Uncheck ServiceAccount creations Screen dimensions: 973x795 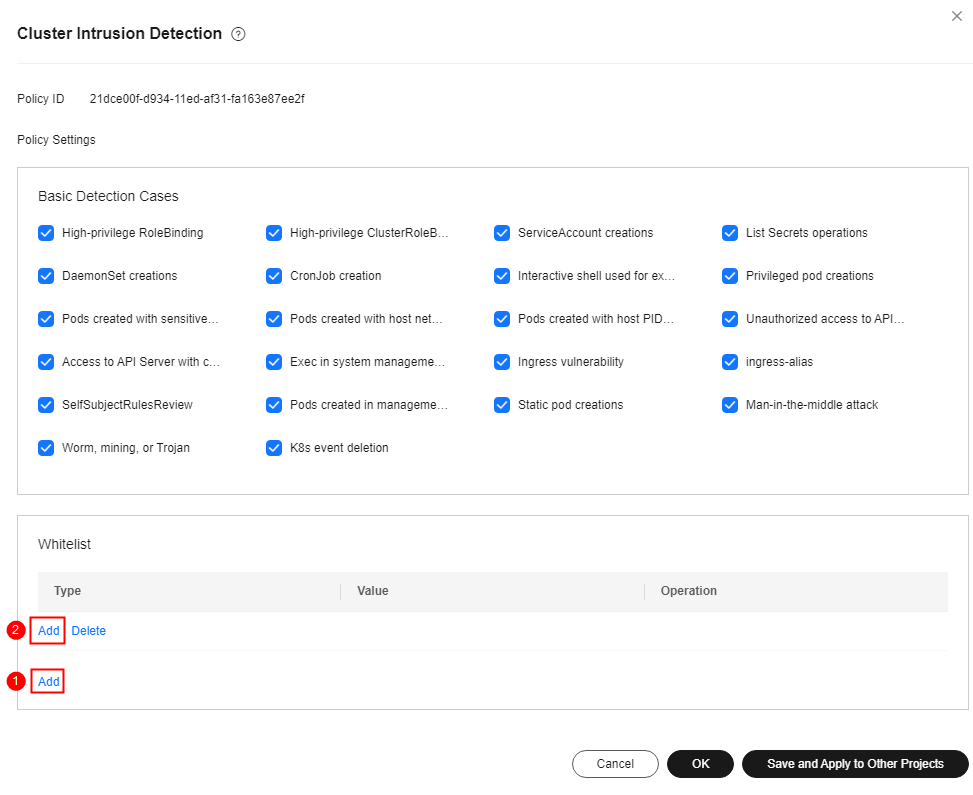[502, 233]
